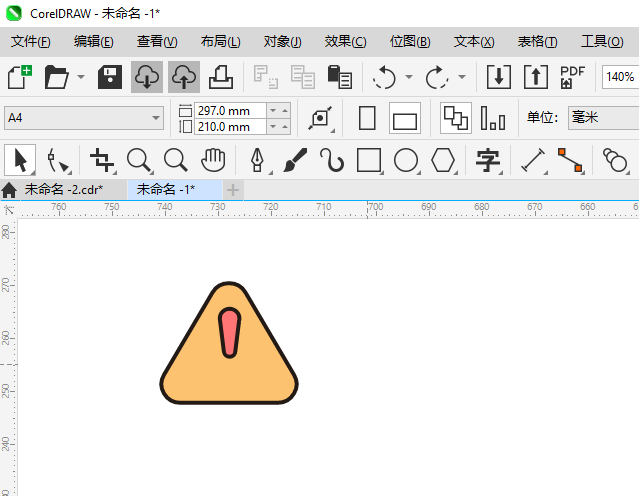Image resolution: width=639 pixels, height=496 pixels.
Task: Redo the last action
Action: pyautogui.click(x=437, y=77)
